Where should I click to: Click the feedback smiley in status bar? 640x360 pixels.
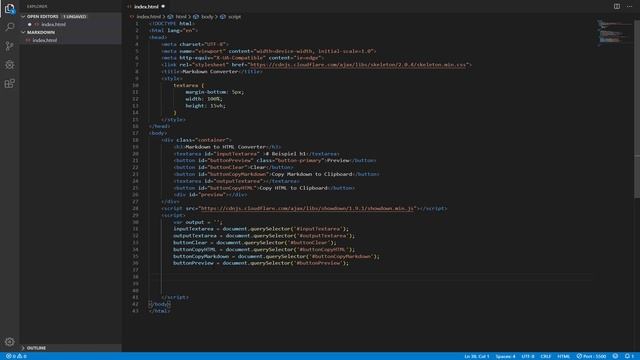click(615, 356)
